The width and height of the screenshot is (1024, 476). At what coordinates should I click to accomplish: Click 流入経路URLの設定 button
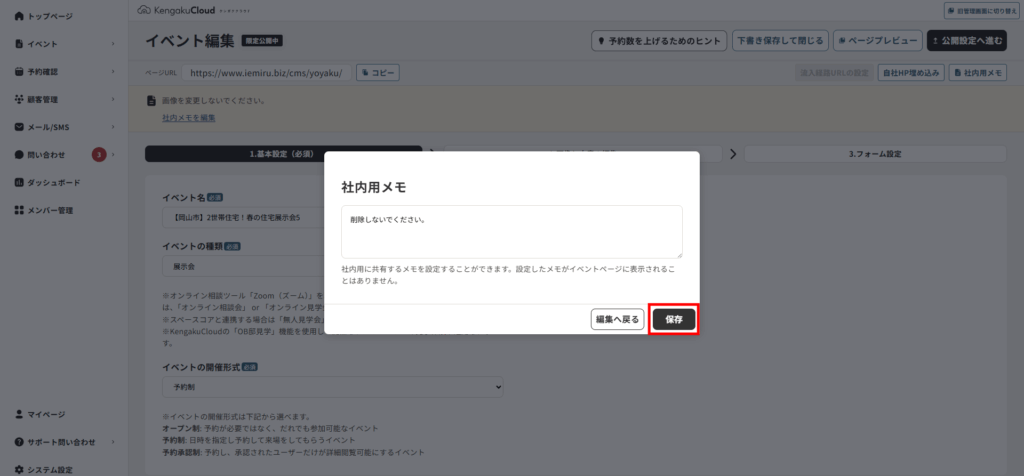(835, 72)
